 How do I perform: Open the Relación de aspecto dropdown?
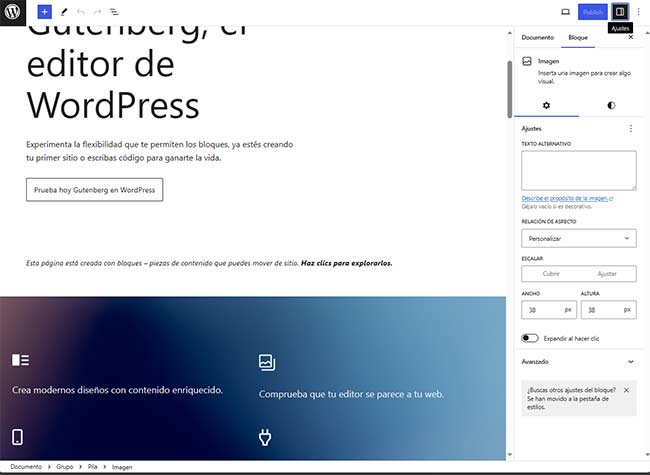(x=579, y=238)
